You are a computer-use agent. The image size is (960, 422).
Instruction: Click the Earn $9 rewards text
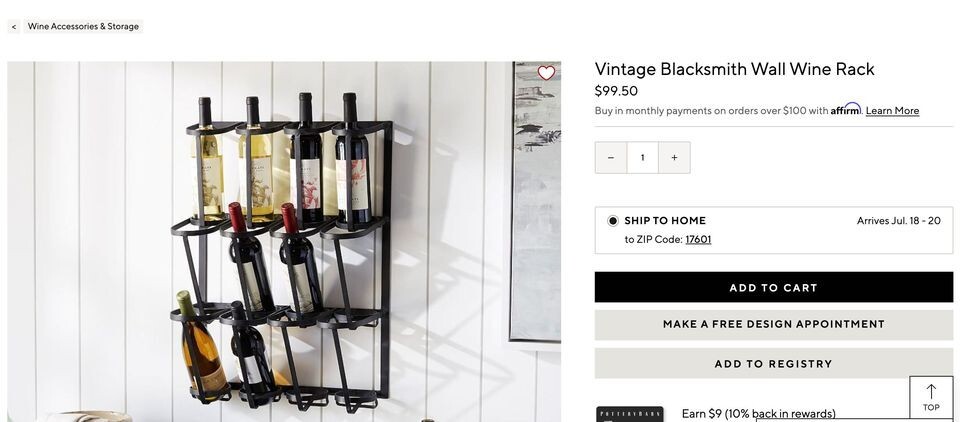tap(759, 414)
